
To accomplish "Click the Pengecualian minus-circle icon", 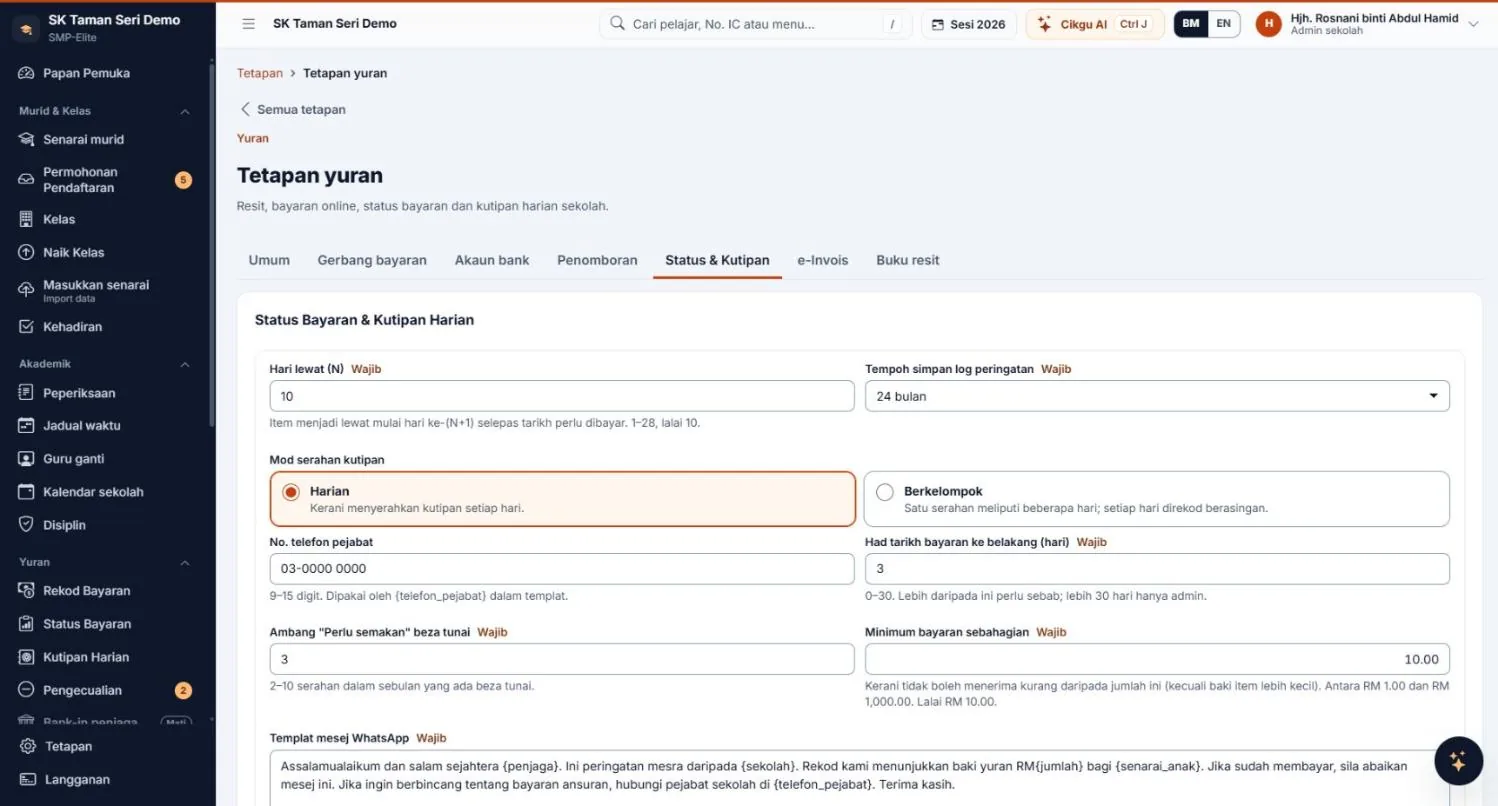I will pos(27,690).
